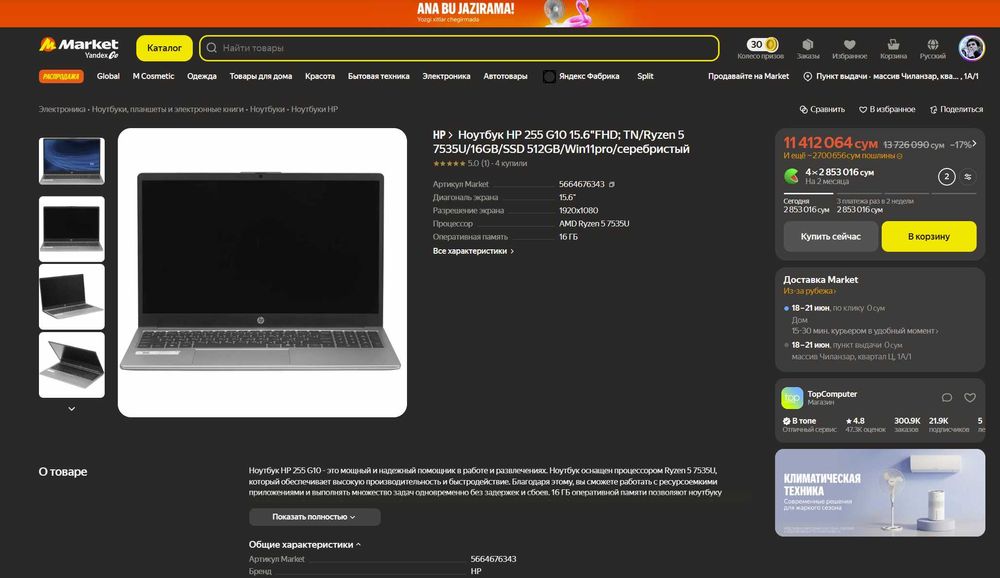1000x578 pixels.
Task: Go to Ноутбуки HP breadcrumb
Action: [x=314, y=110]
